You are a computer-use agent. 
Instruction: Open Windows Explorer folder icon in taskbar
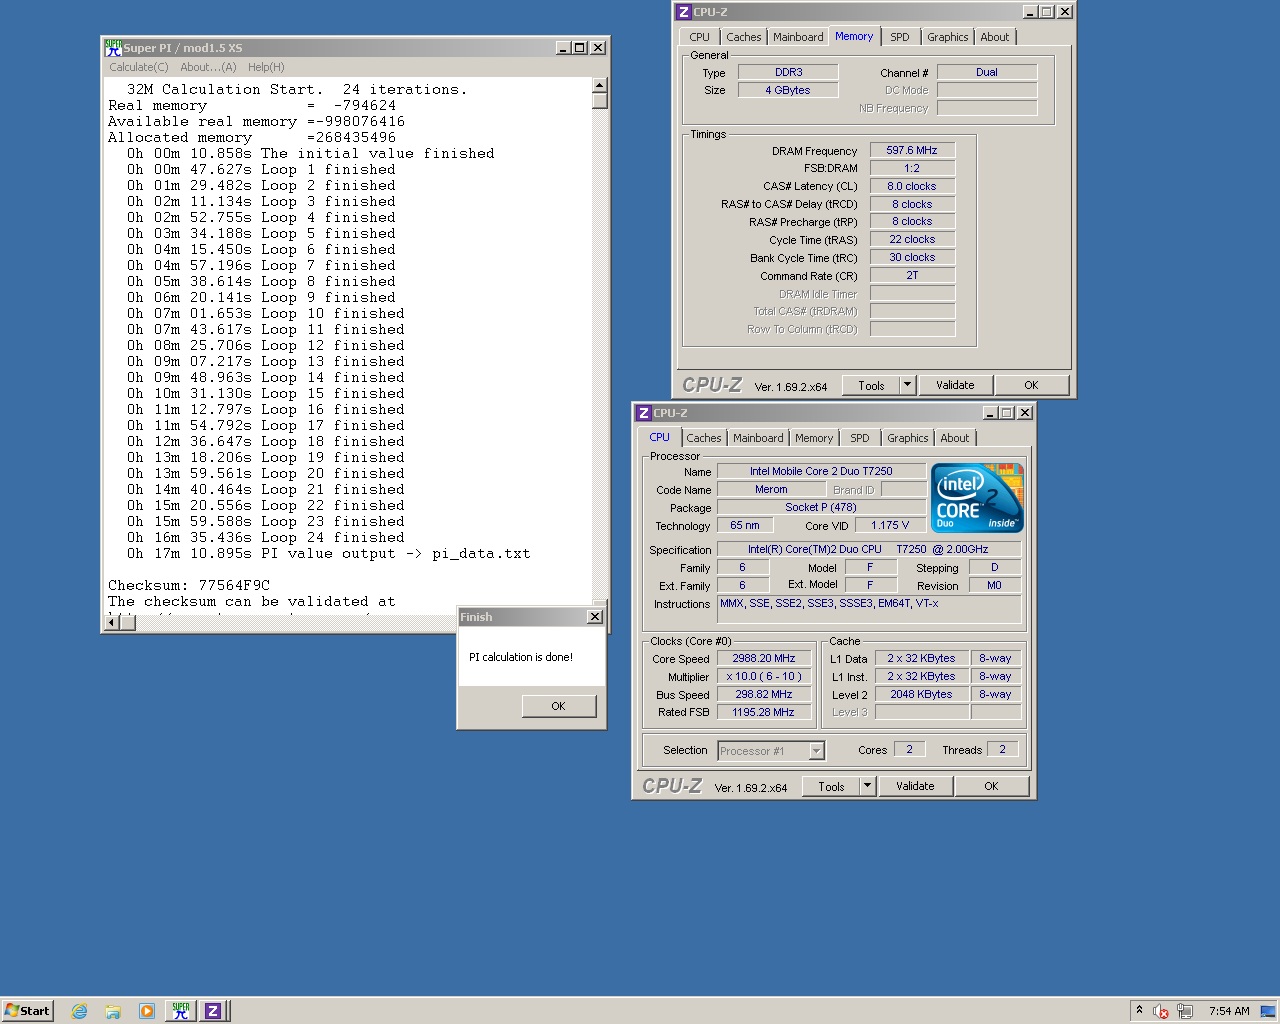pos(113,1011)
